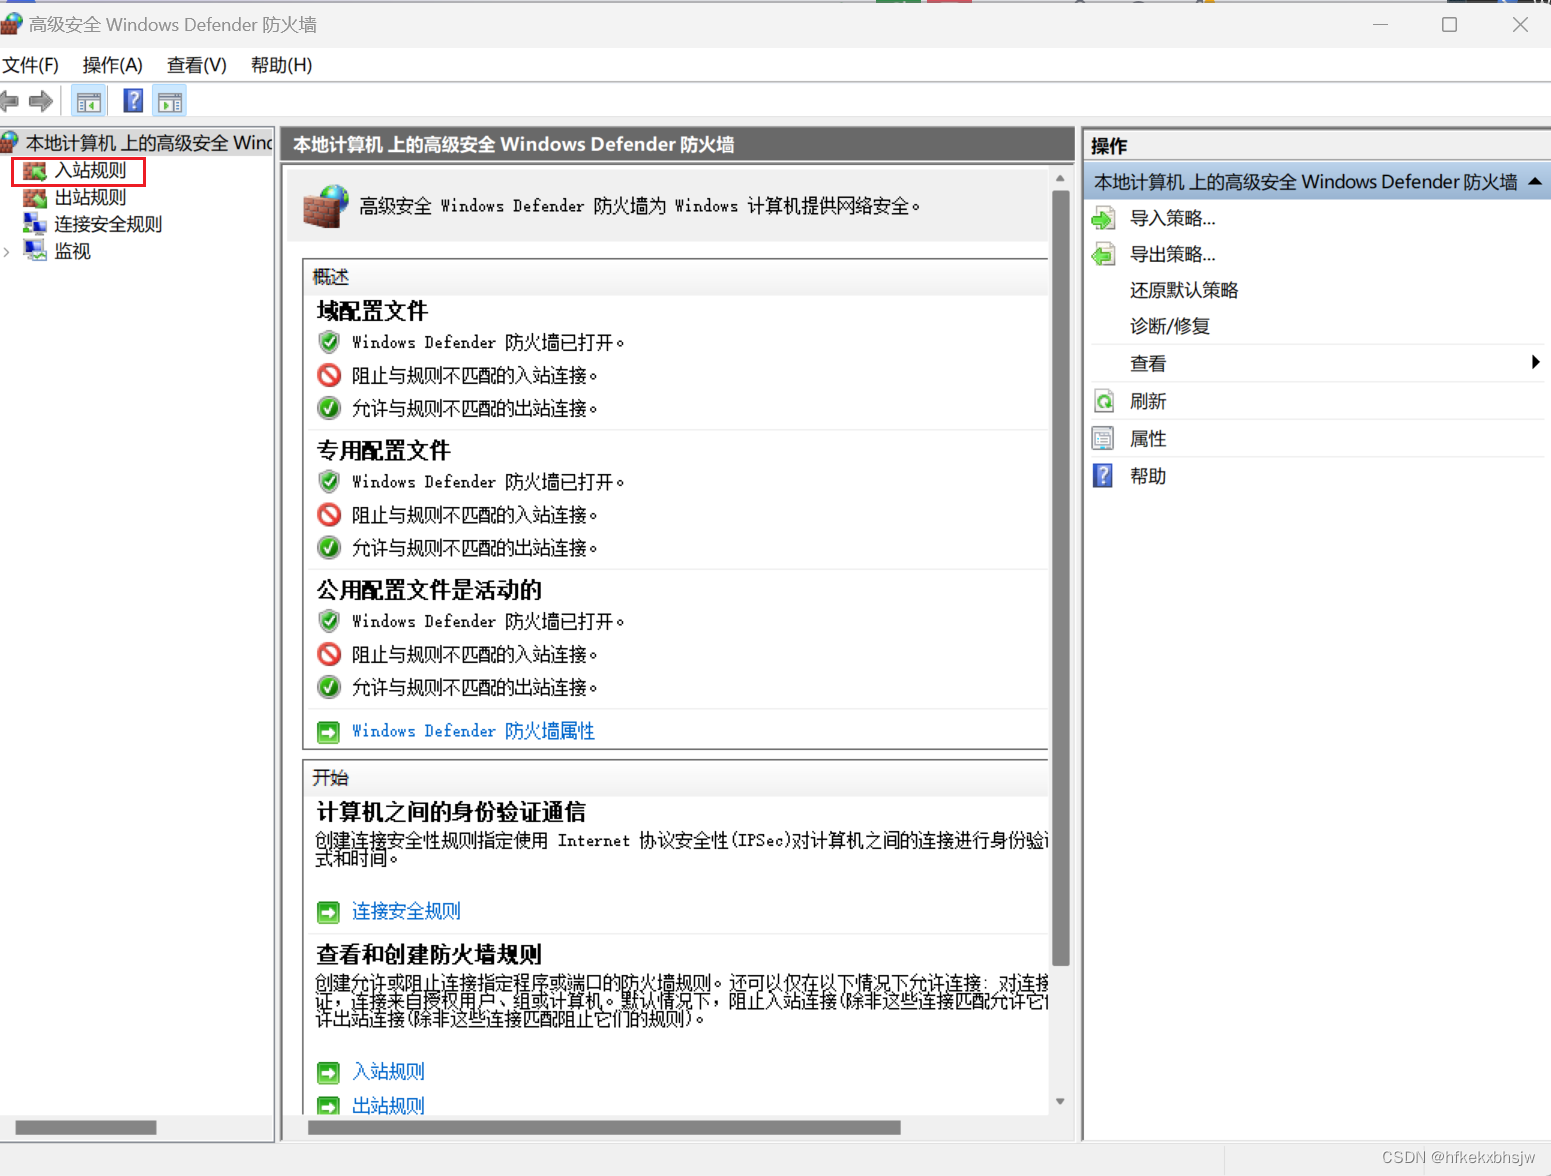Open the 帮助(H) menu
Screen dimensions: 1551x1176
(x=281, y=65)
